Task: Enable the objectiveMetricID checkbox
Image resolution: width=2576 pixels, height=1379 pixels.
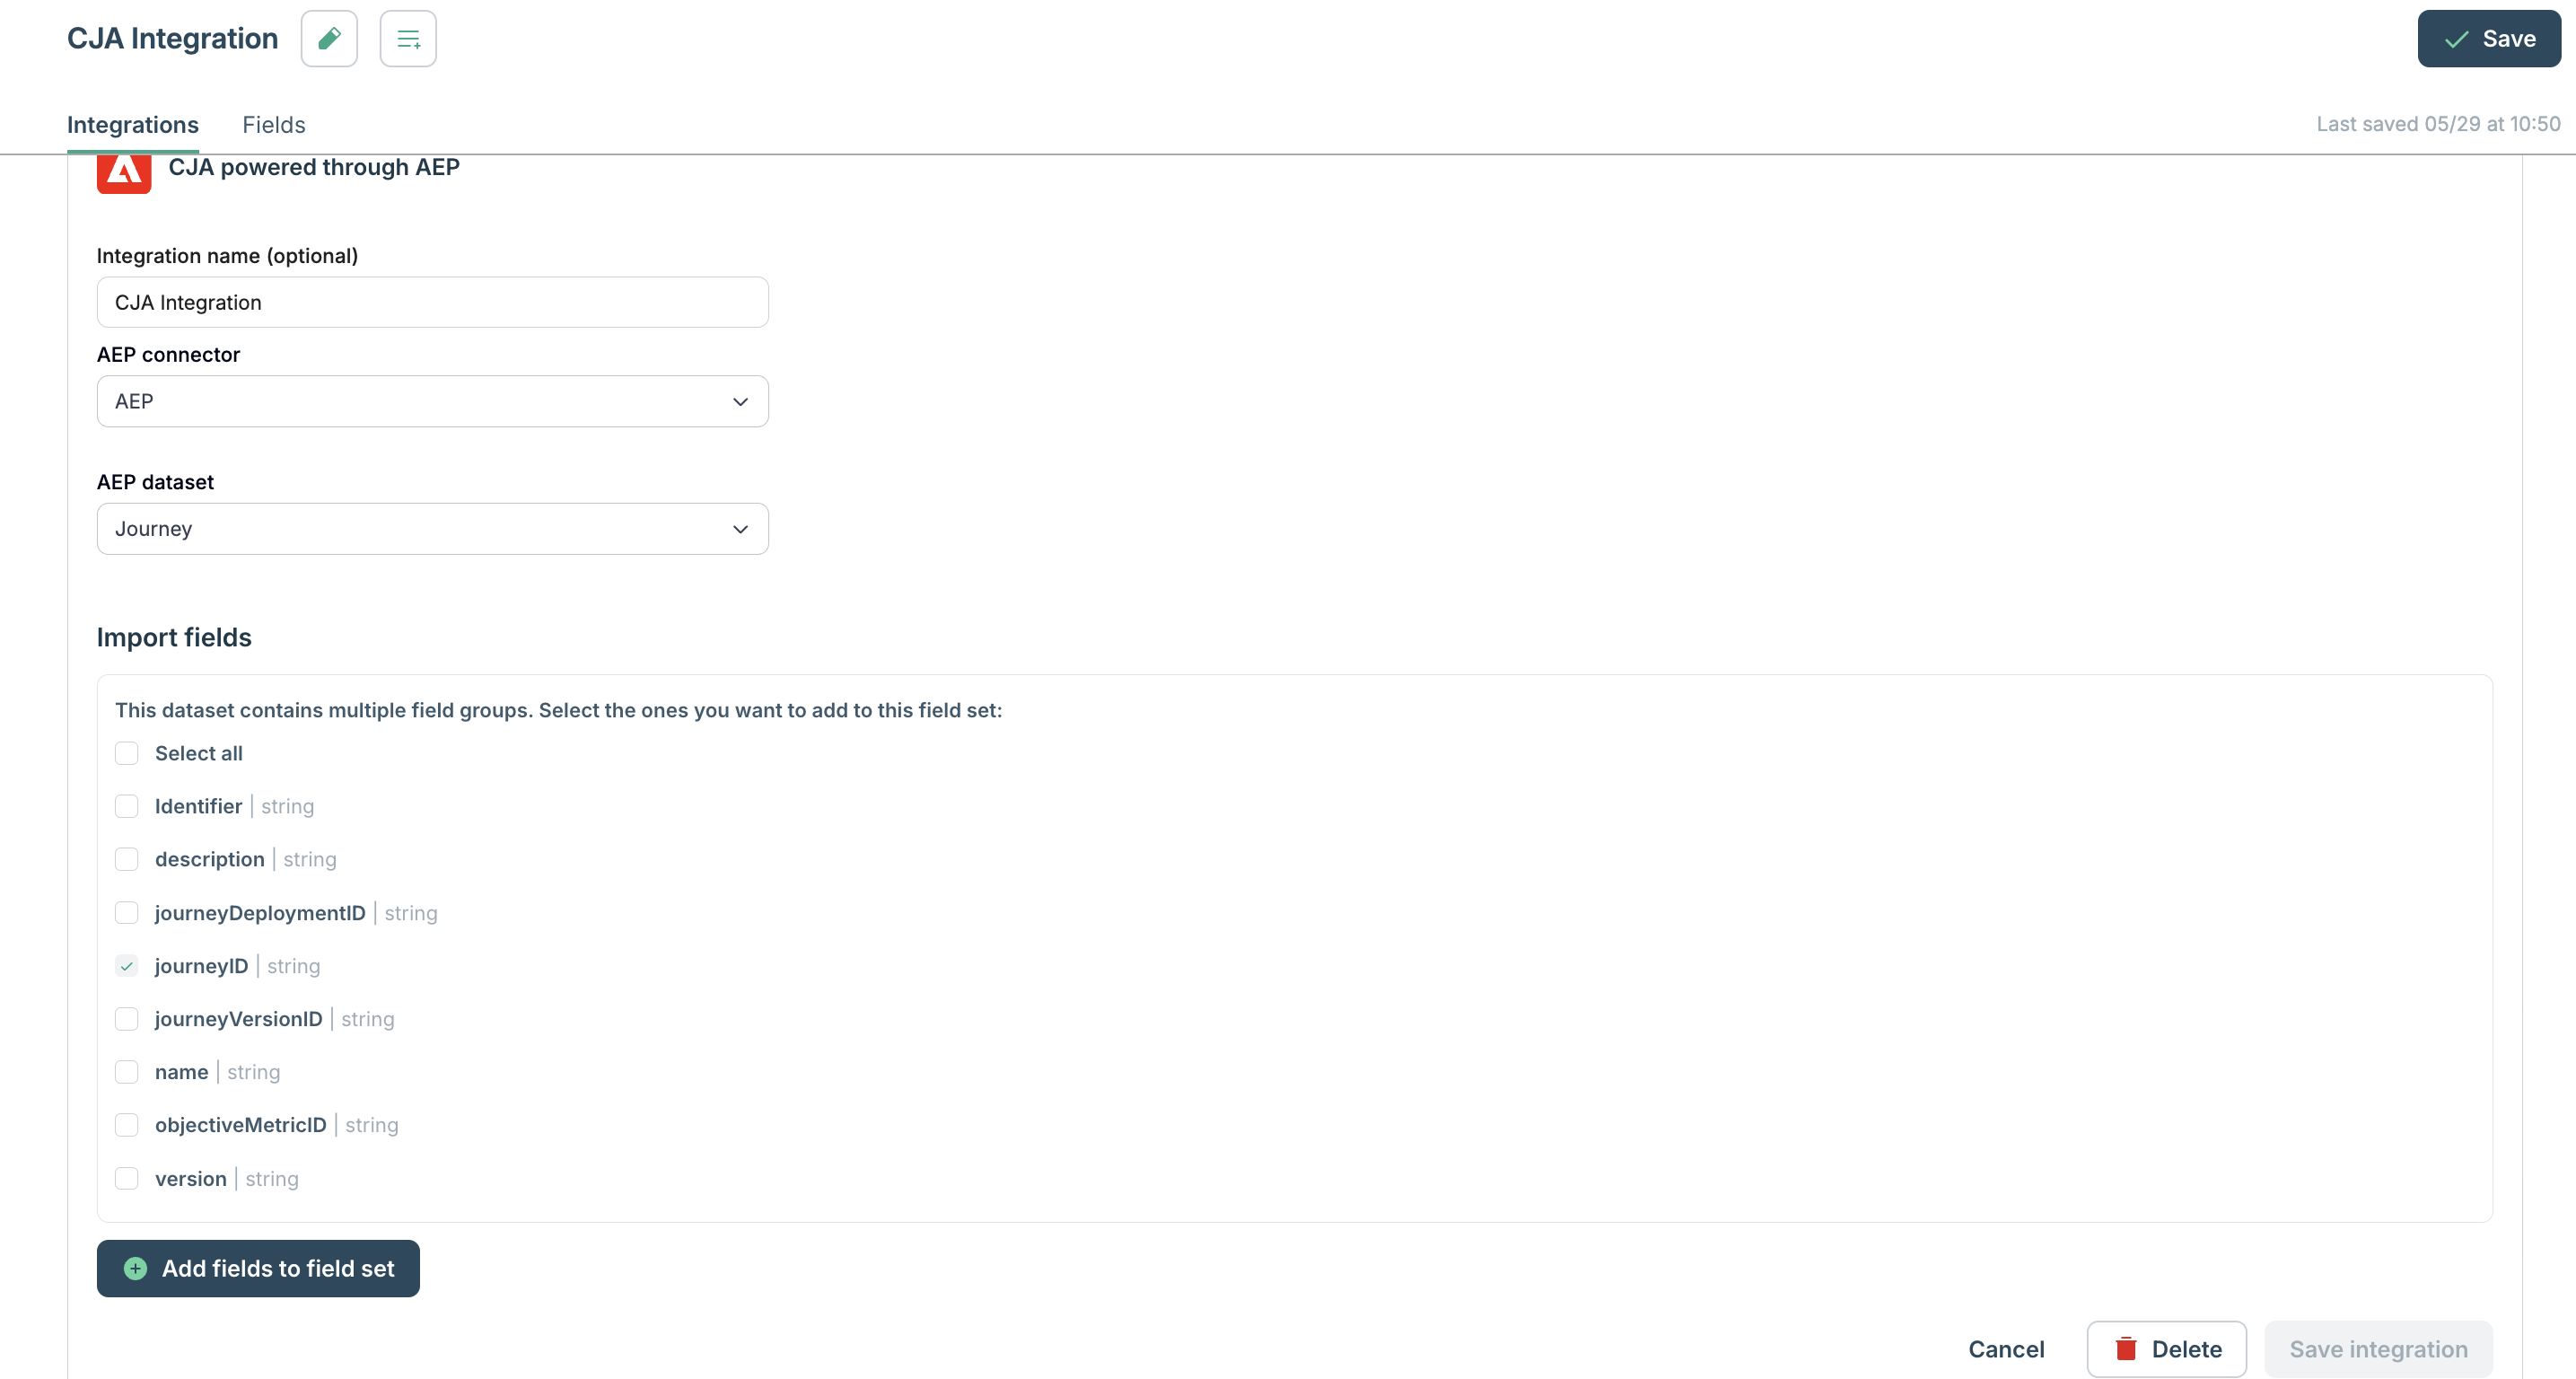Action: pos(127,1125)
